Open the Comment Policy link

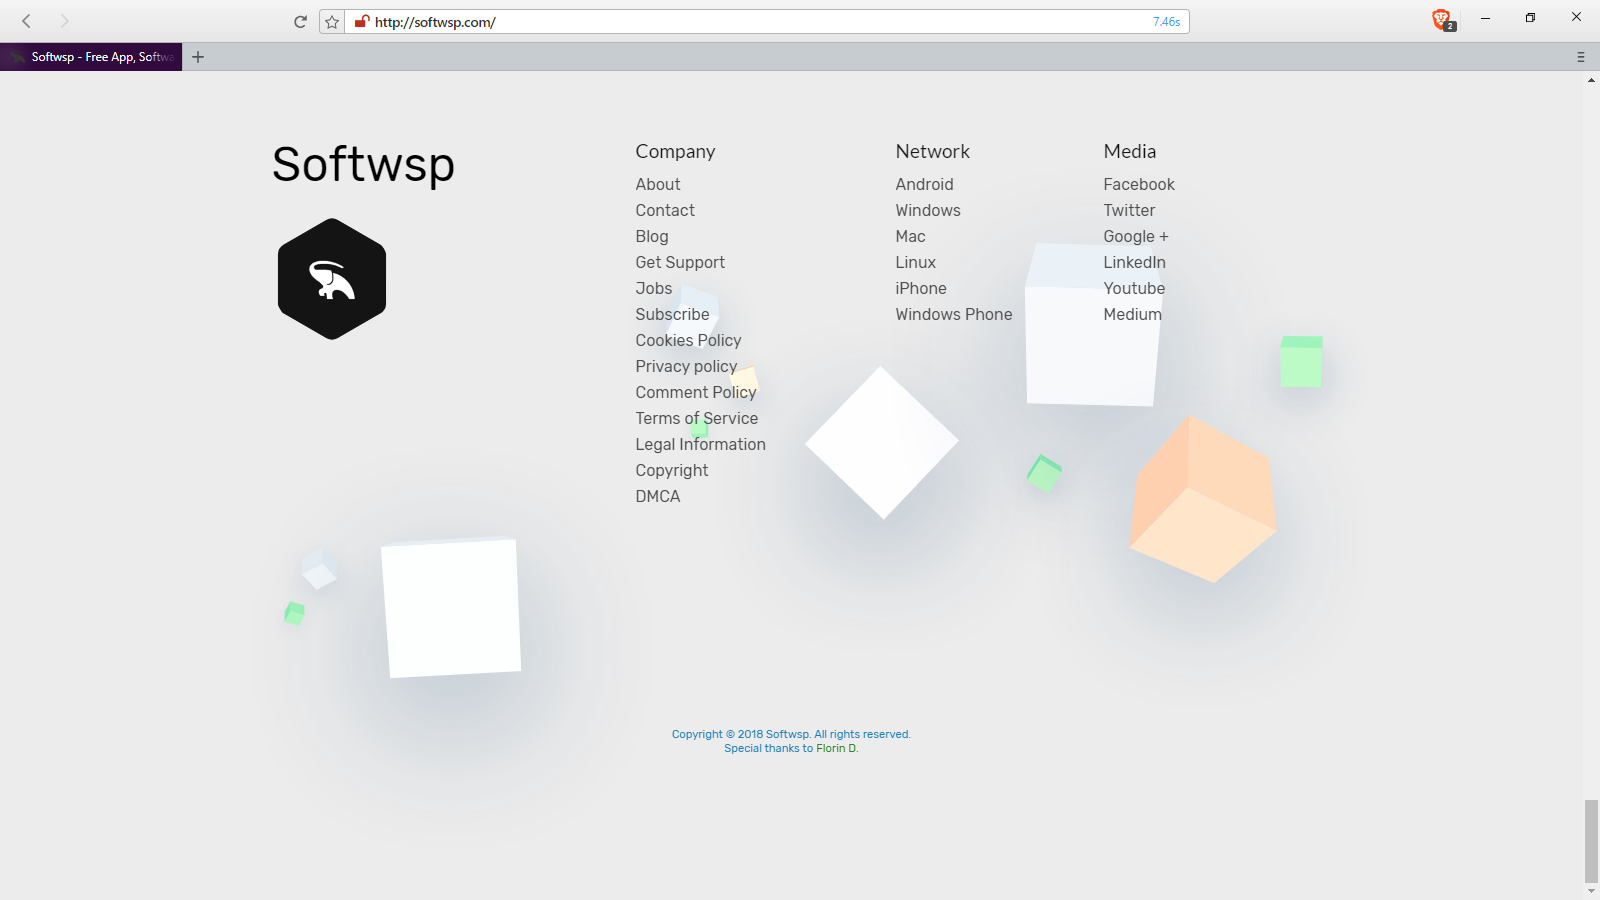click(696, 392)
